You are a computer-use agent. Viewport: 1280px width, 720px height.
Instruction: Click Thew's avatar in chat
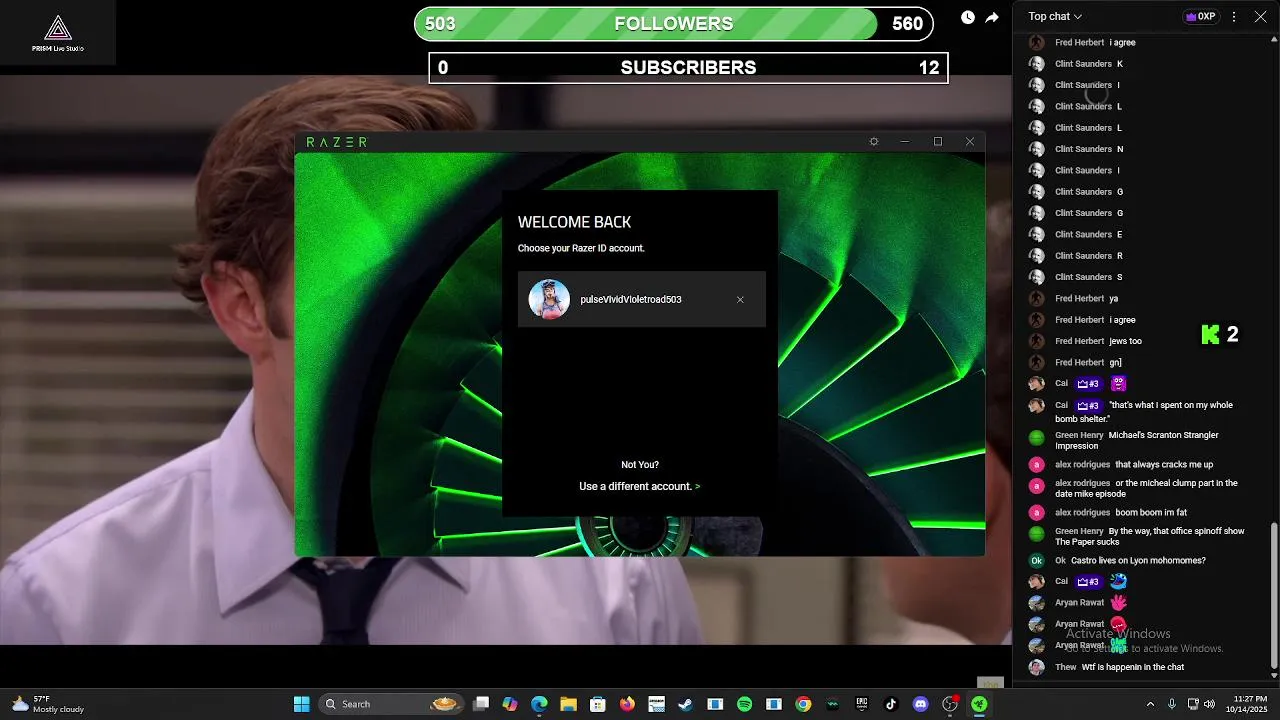(x=1036, y=667)
